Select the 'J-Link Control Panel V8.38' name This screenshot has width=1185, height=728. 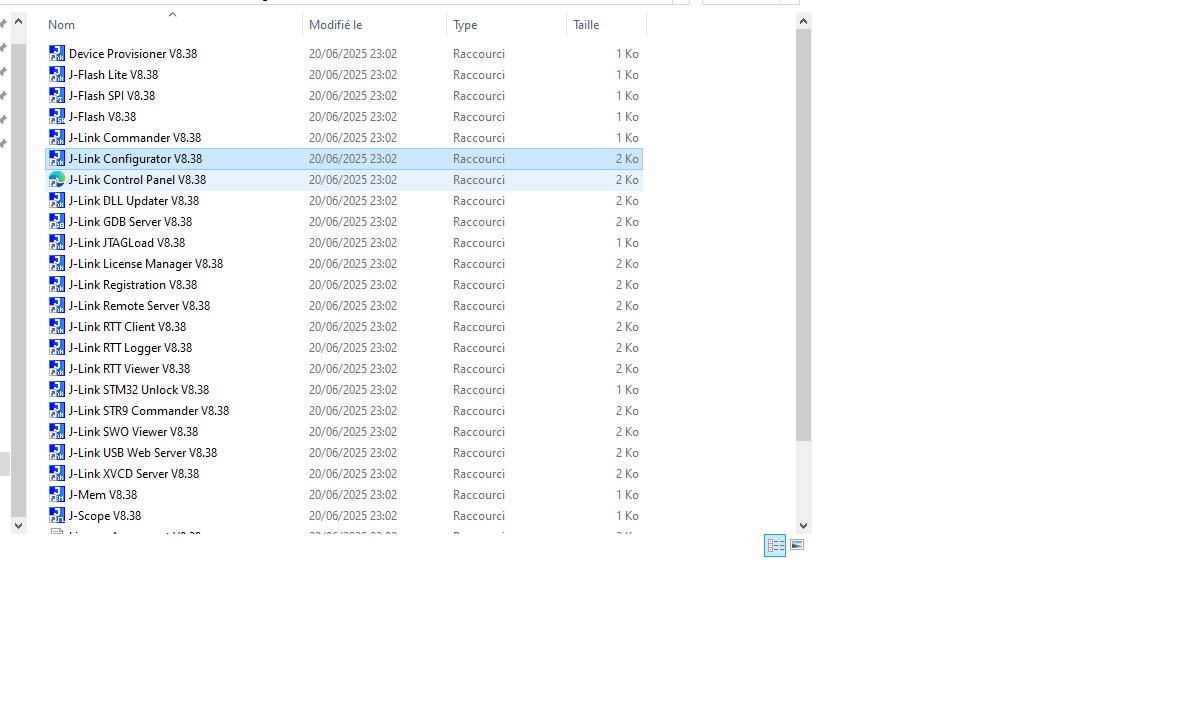pos(138,180)
